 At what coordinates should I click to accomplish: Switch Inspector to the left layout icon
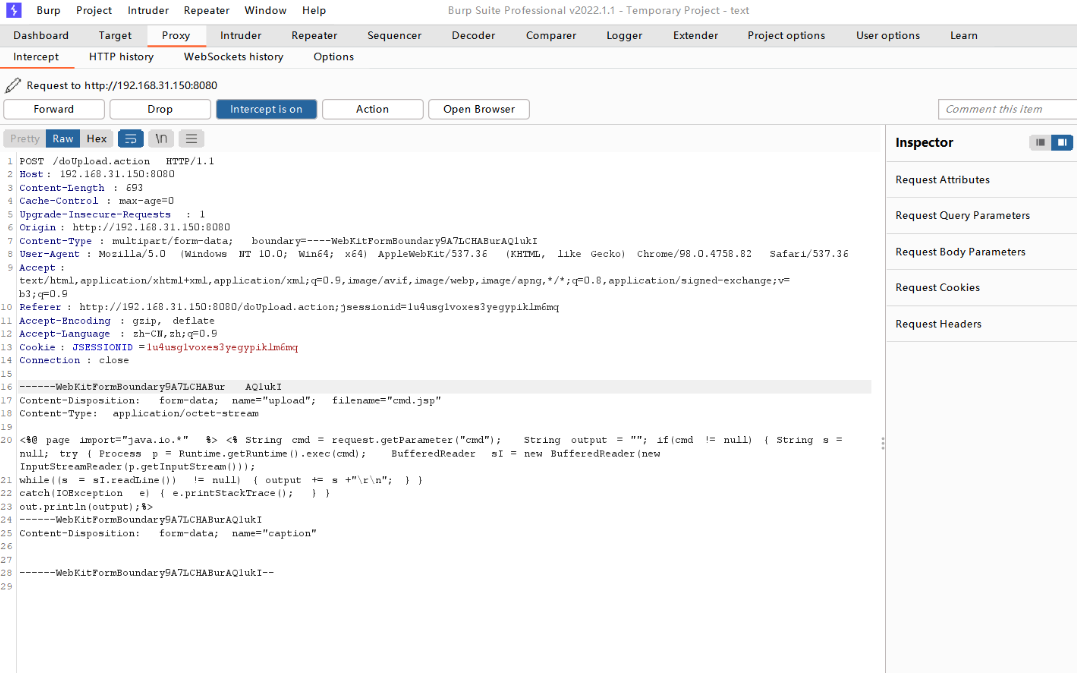pos(1040,142)
